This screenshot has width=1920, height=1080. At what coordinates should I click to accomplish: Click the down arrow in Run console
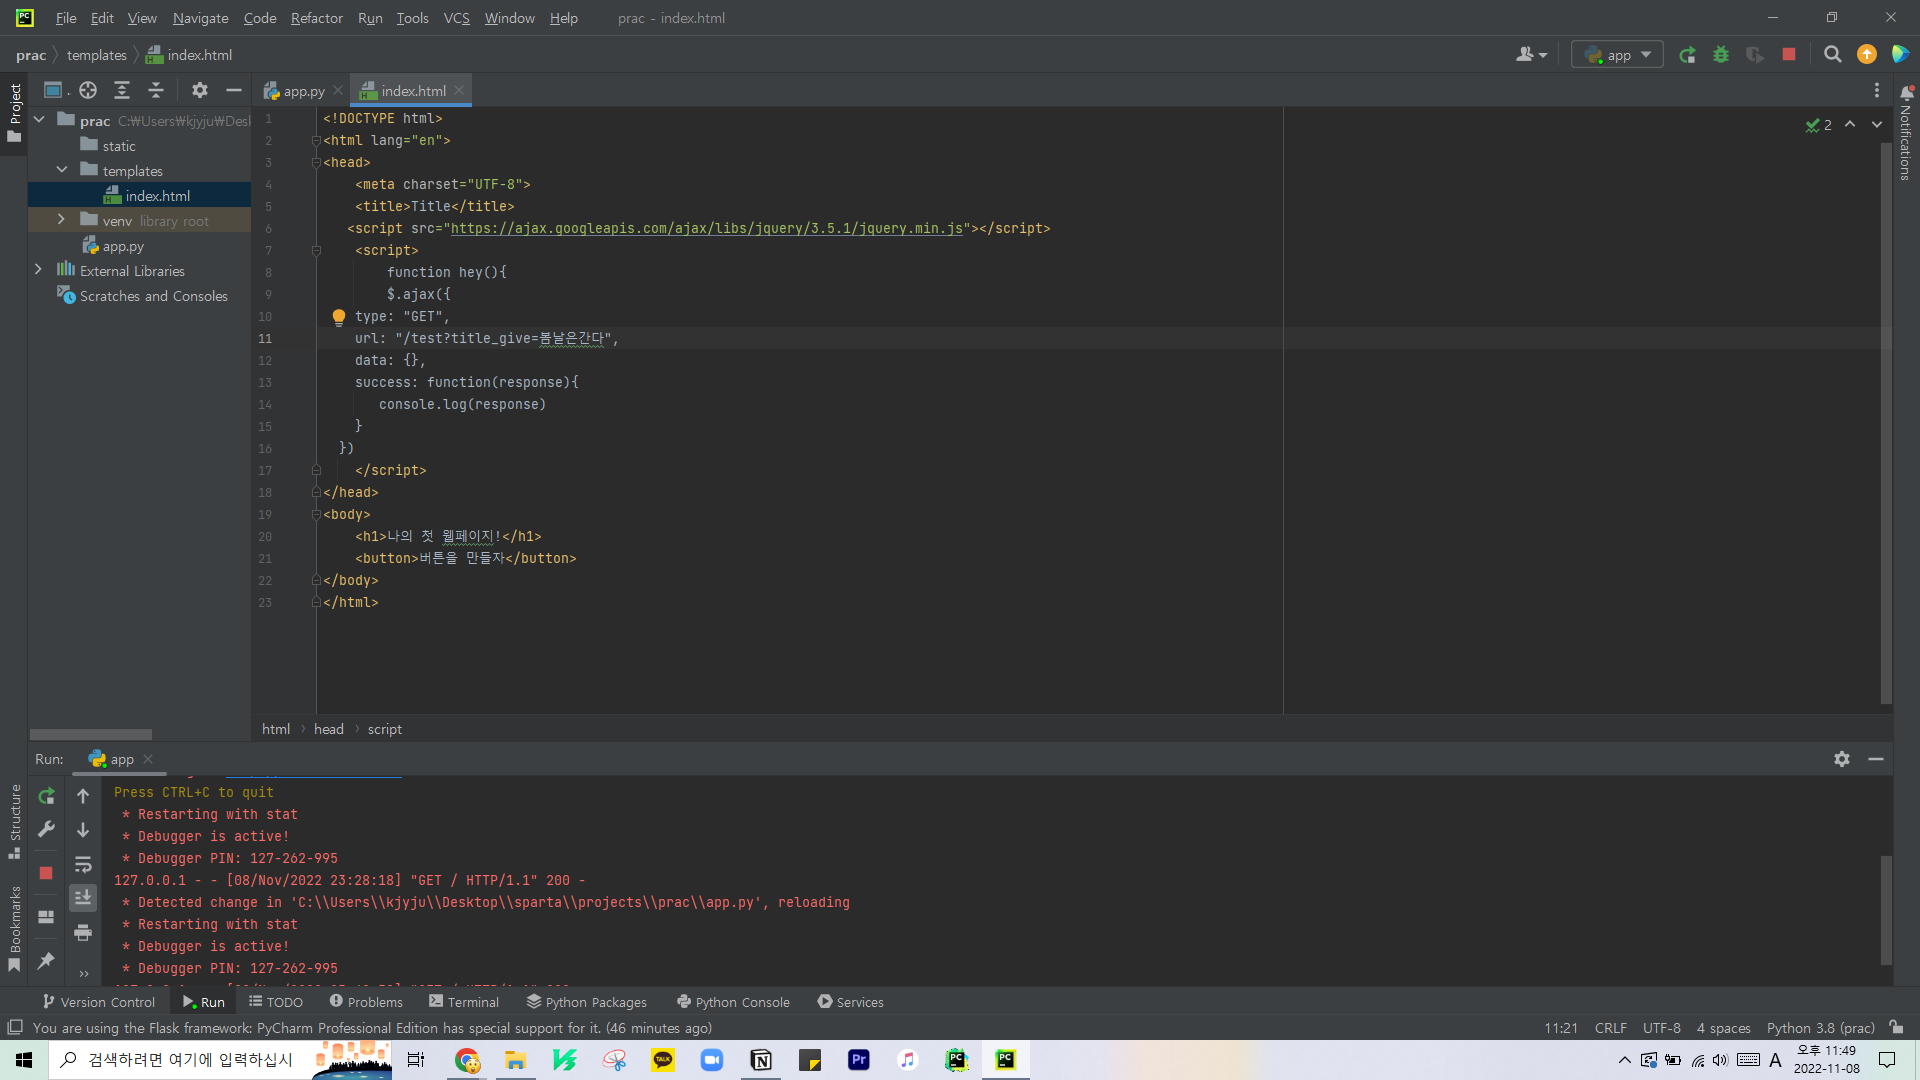pyautogui.click(x=83, y=830)
